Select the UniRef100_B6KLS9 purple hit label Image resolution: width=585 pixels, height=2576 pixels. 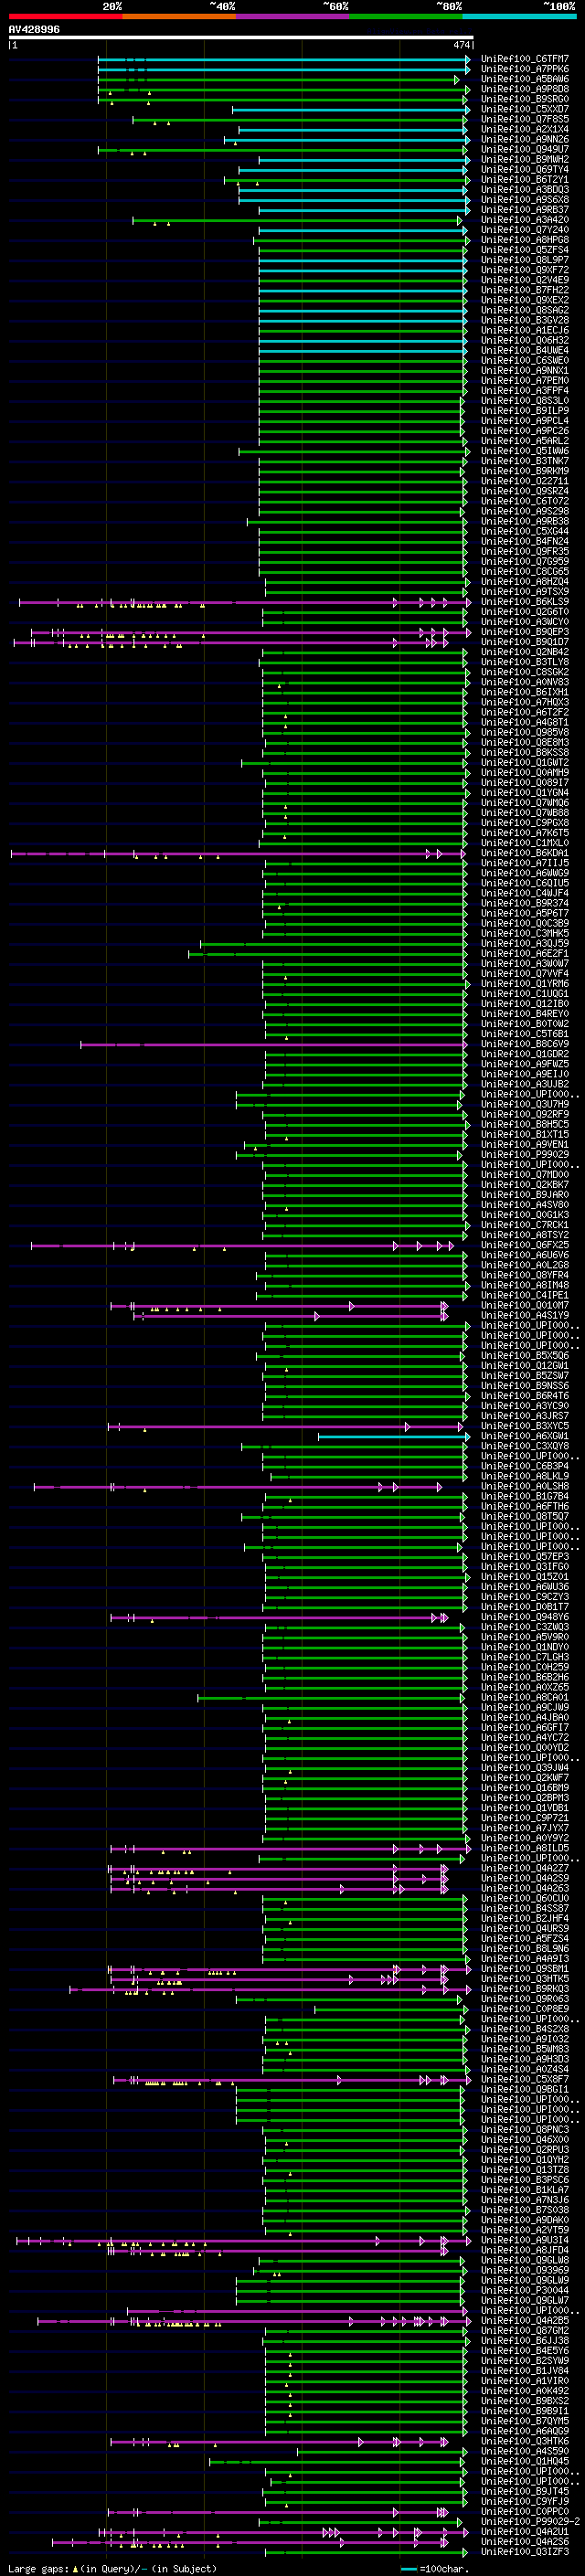(524, 602)
